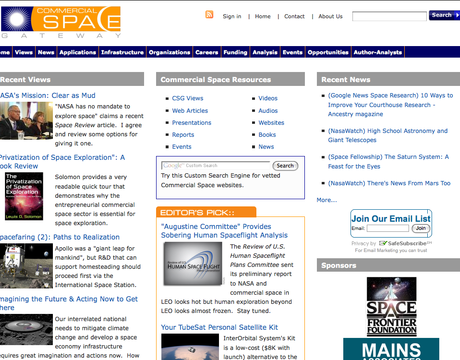
Task: Click the TubeSat Earth orbit thumbnail
Action: click(x=190, y=347)
